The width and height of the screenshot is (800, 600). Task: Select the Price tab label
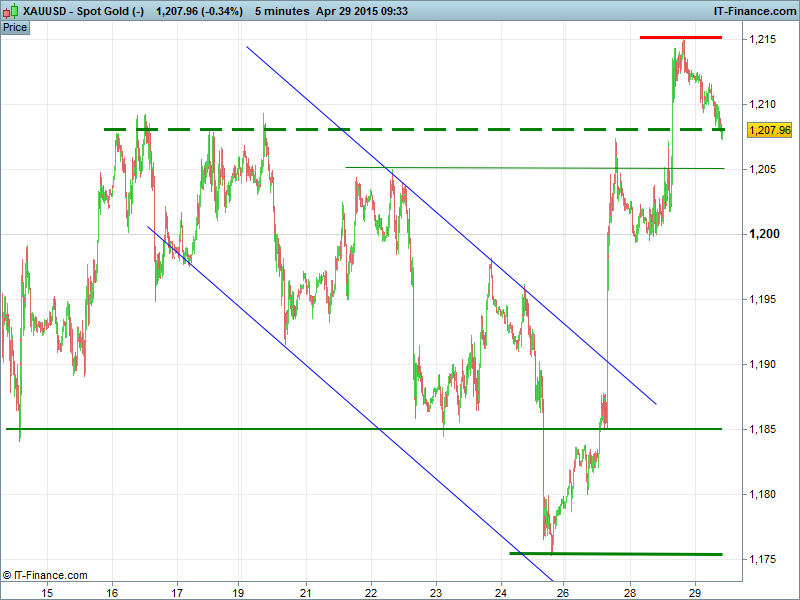[x=15, y=27]
